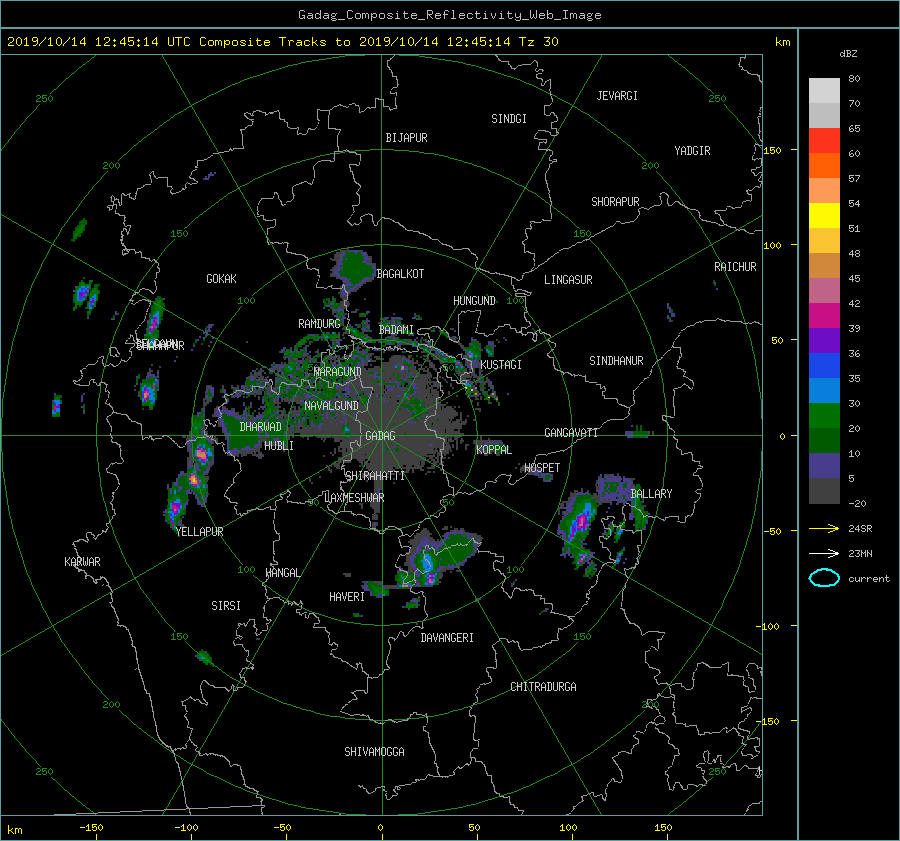Click the storm cell west of Ballary
The height and width of the screenshot is (841, 900).
577,522
